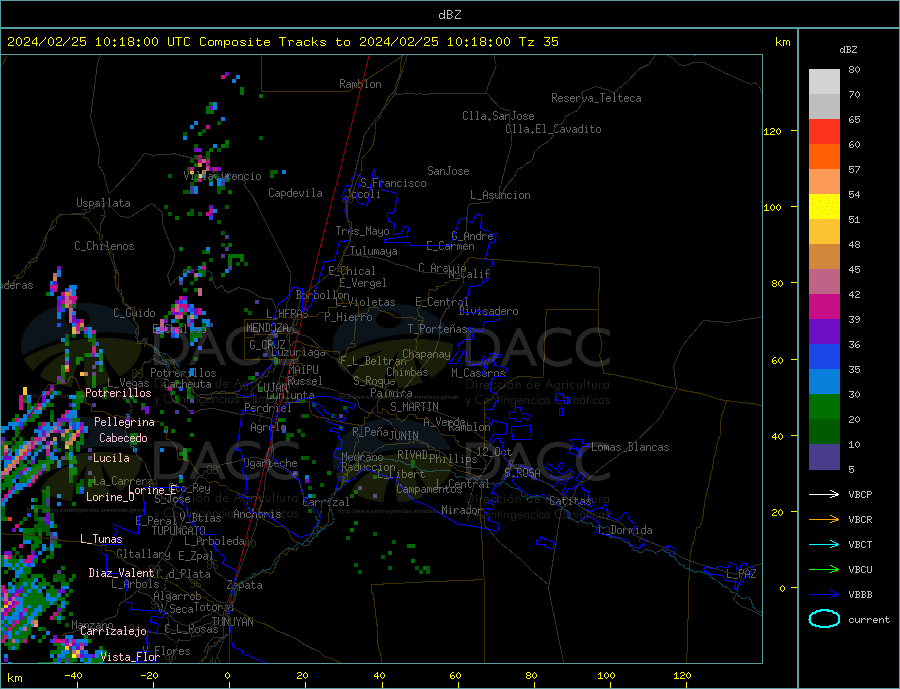Select the green VBCU arrow symbol
This screenshot has width=900, height=689.
(824, 570)
